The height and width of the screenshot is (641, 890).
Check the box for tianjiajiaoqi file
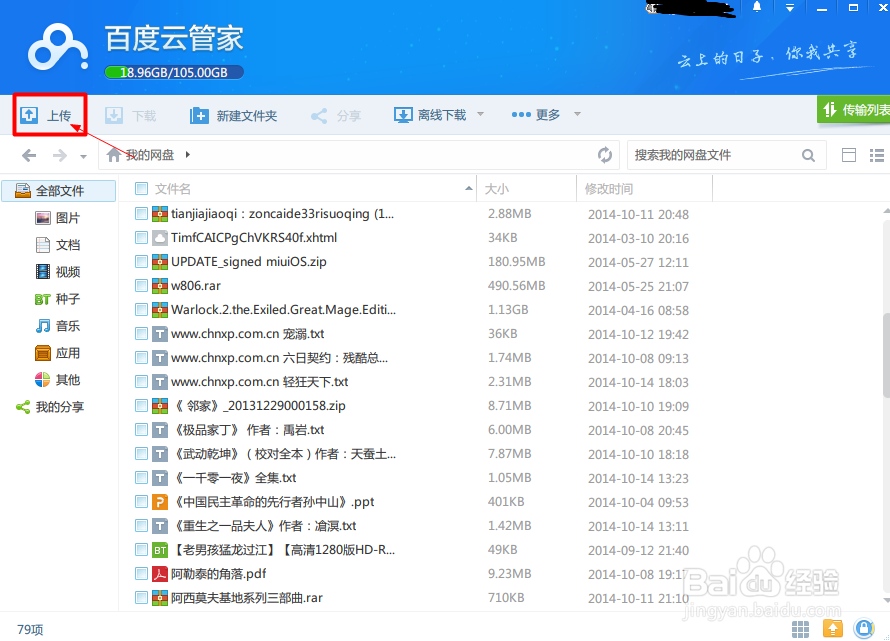coord(141,213)
